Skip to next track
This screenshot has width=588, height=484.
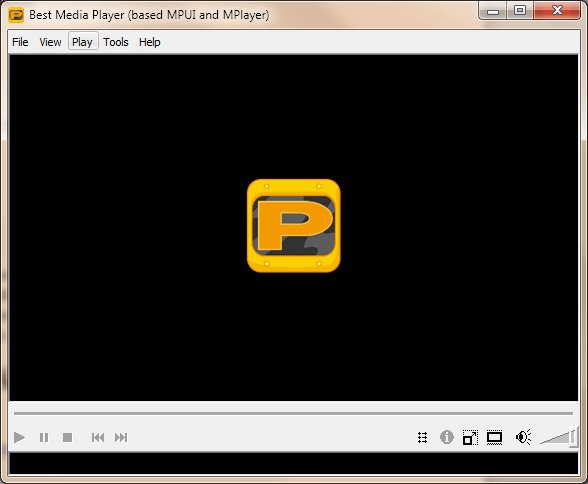pos(121,438)
